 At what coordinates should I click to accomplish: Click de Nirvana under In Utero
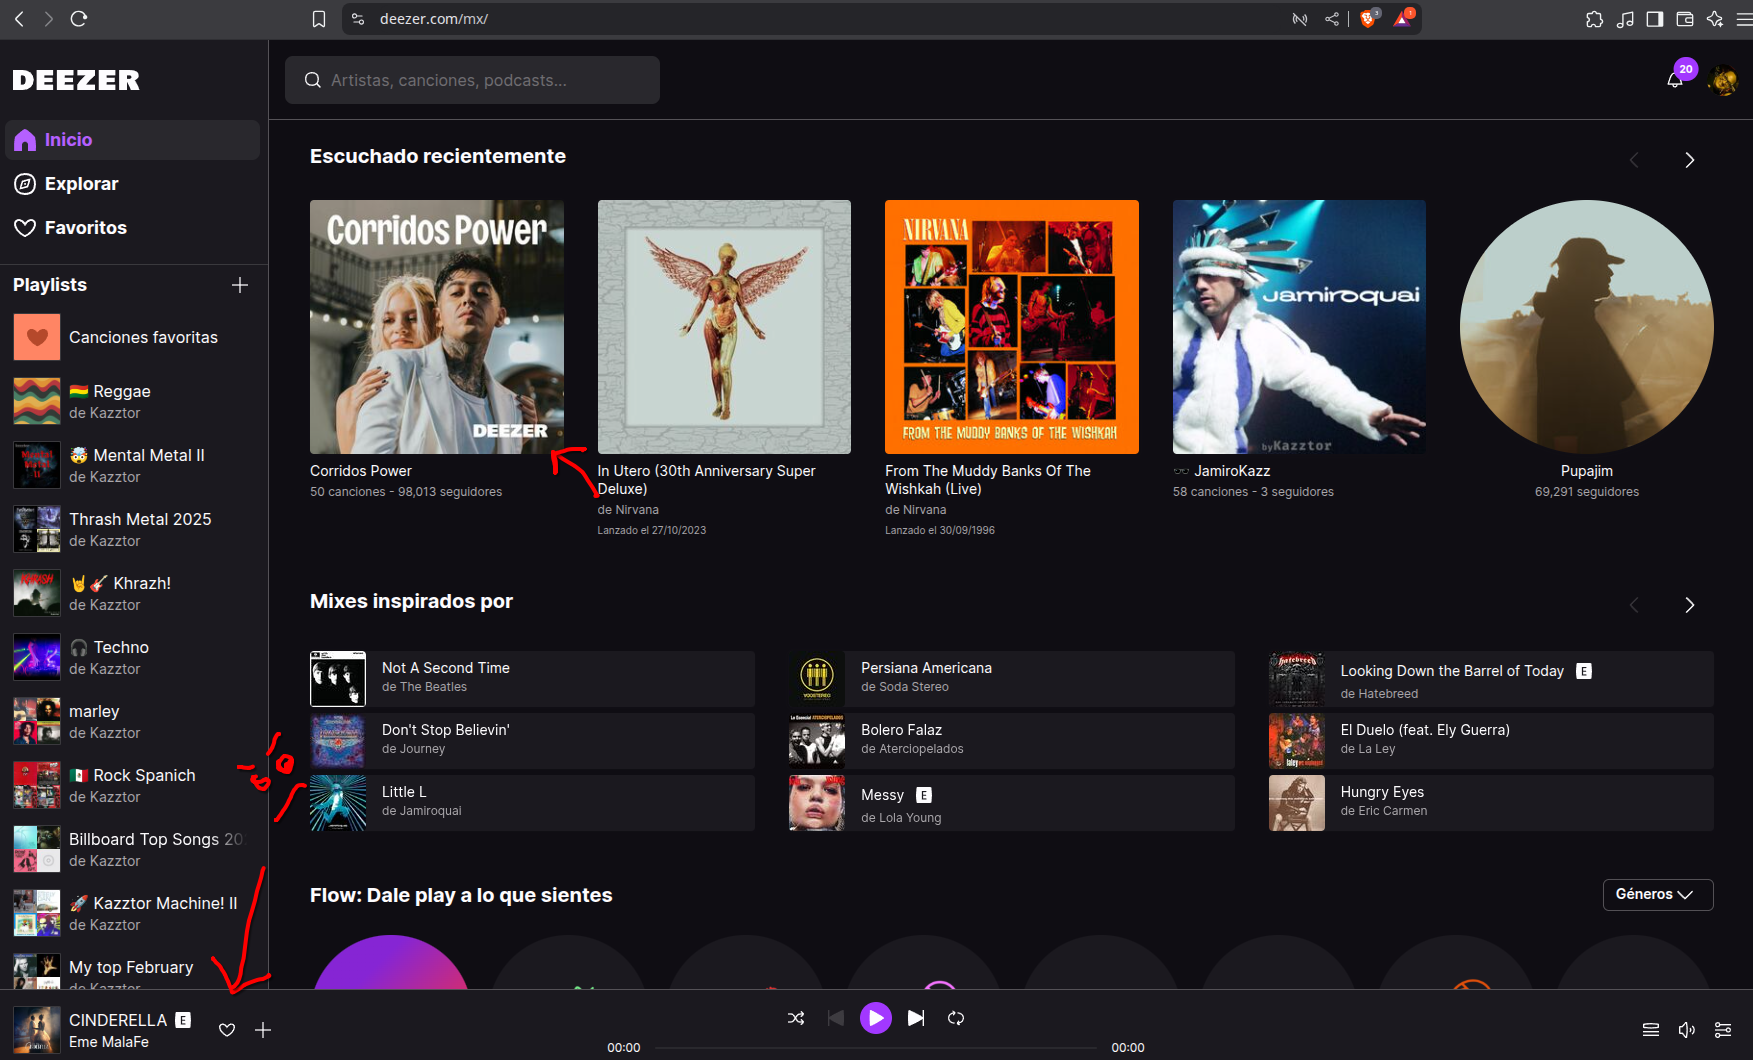(628, 510)
